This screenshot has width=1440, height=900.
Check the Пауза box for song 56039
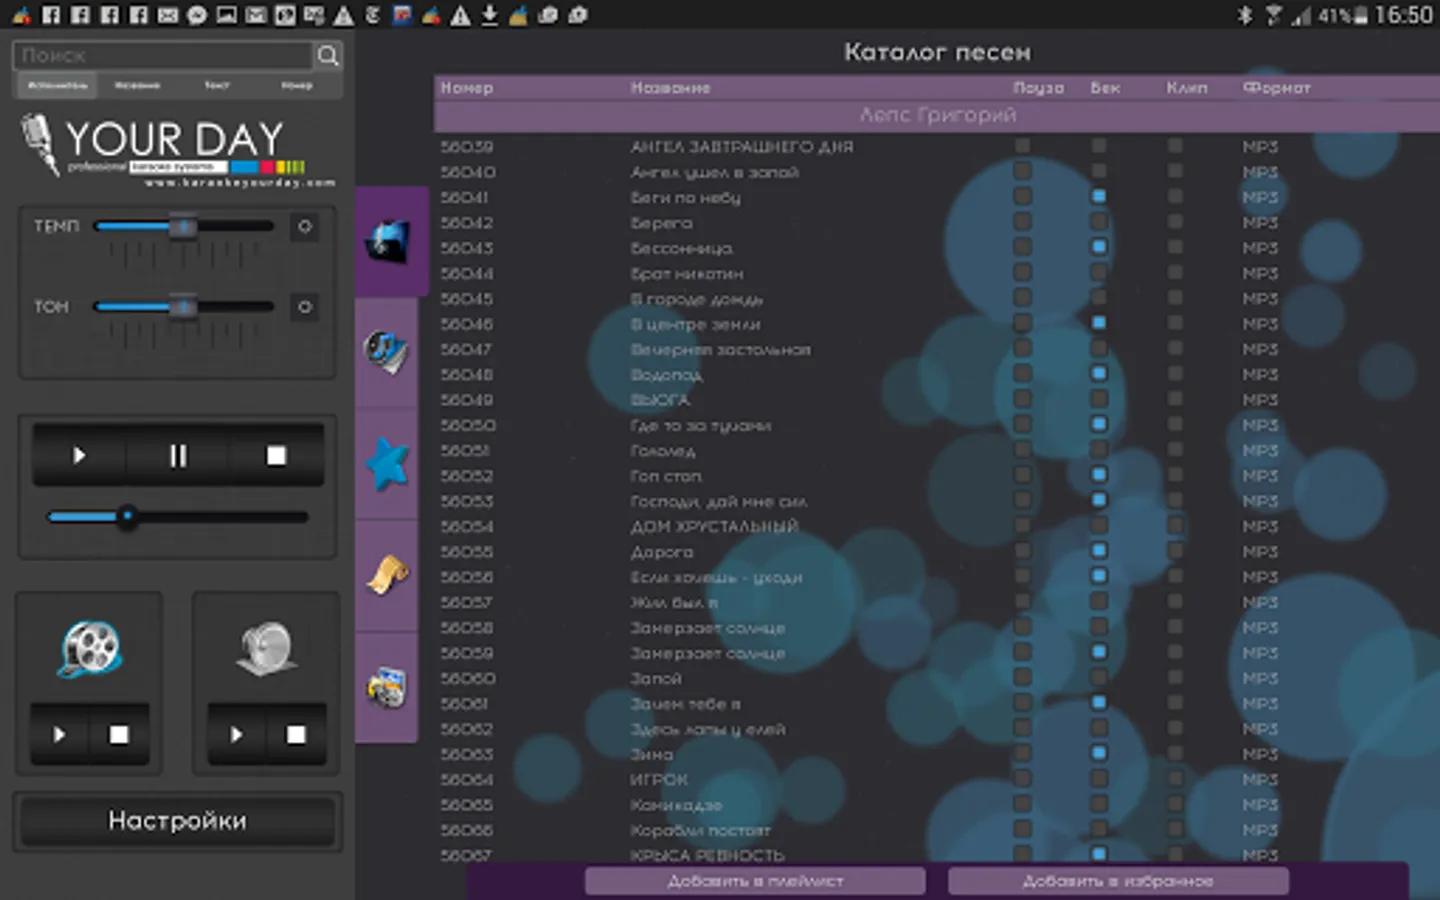pos(1022,146)
